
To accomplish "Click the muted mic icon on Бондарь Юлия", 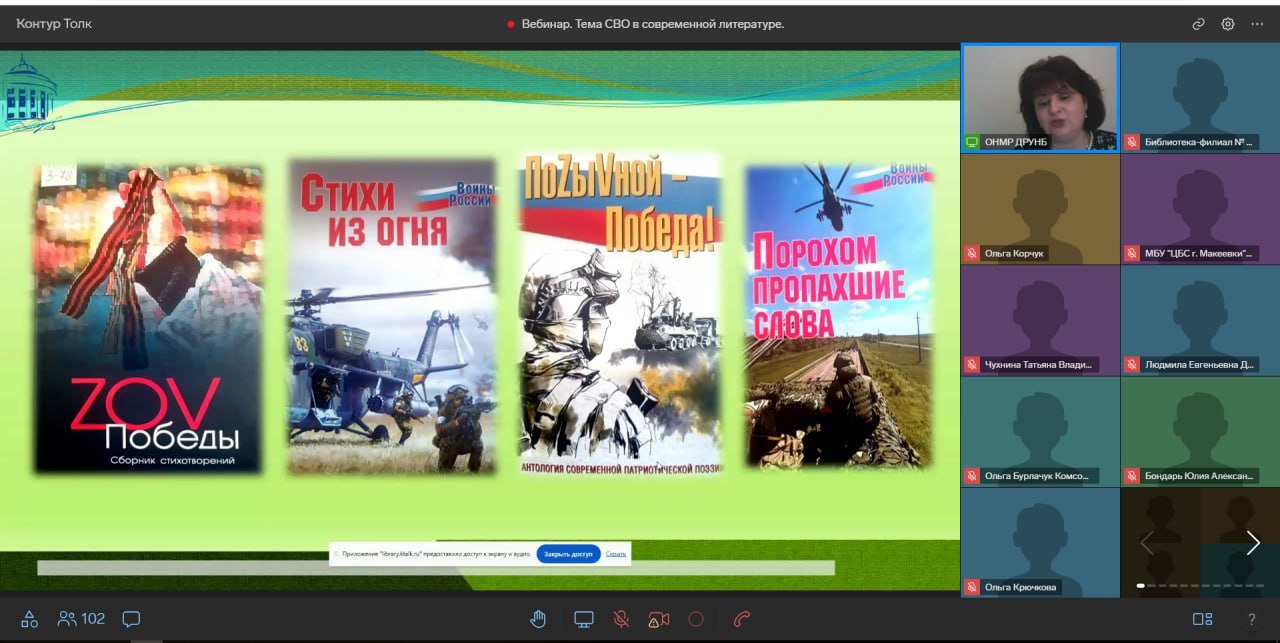I will 1132,475.
